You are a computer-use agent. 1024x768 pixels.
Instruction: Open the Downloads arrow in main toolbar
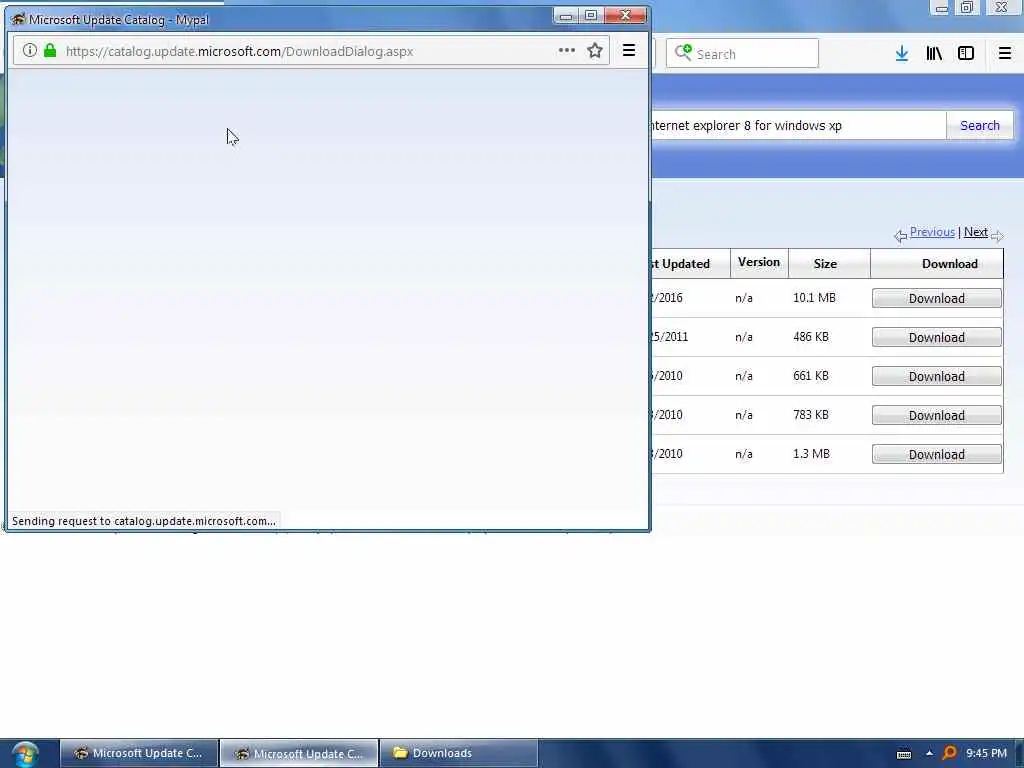coord(901,54)
